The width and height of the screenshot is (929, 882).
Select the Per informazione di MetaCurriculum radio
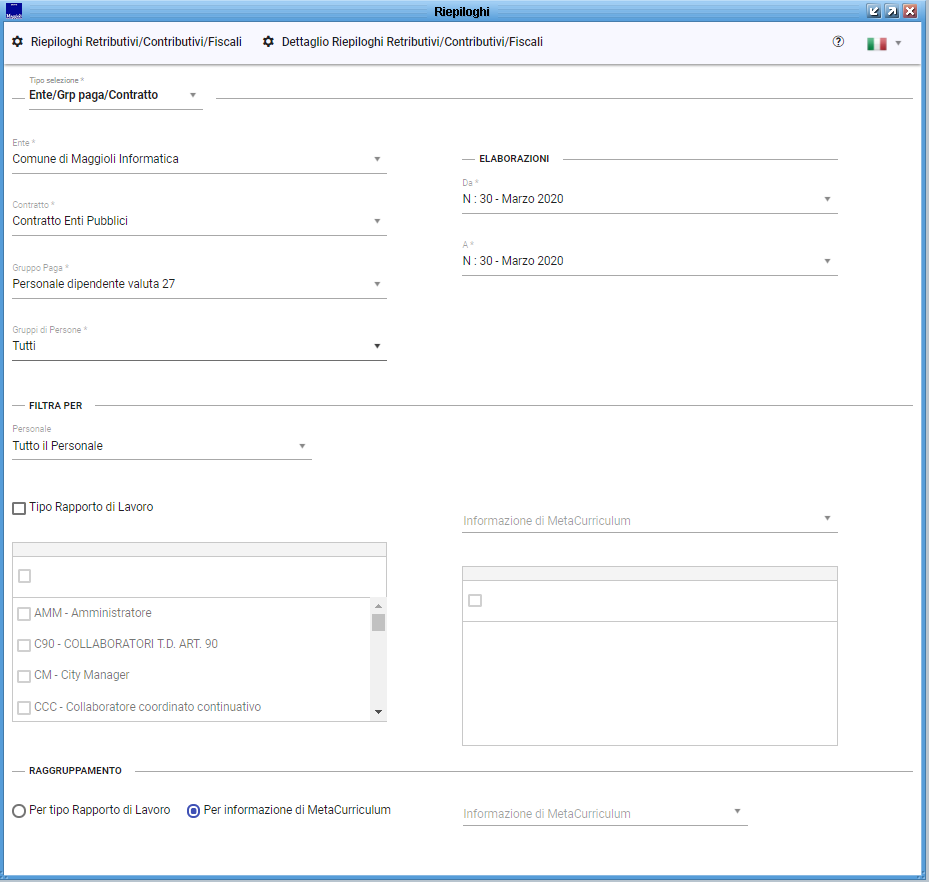point(195,811)
